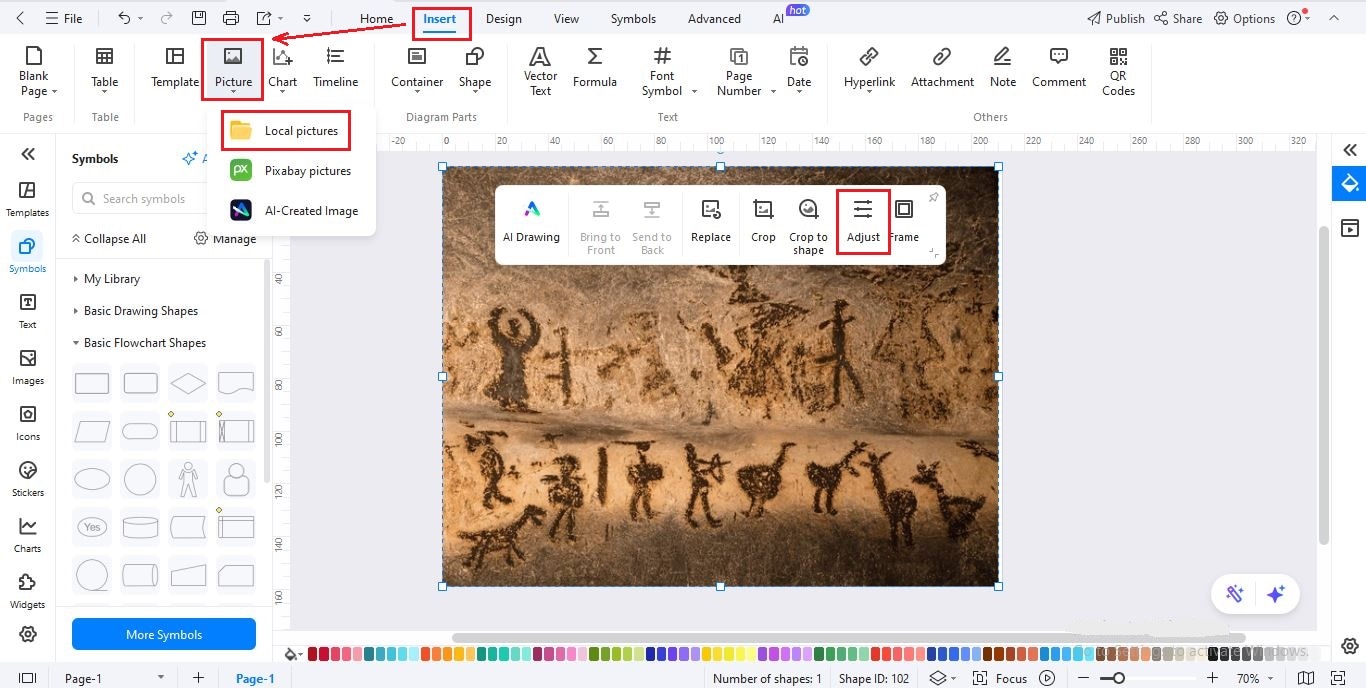The height and width of the screenshot is (688, 1366).
Task: Click the Publish button
Action: click(x=1115, y=18)
